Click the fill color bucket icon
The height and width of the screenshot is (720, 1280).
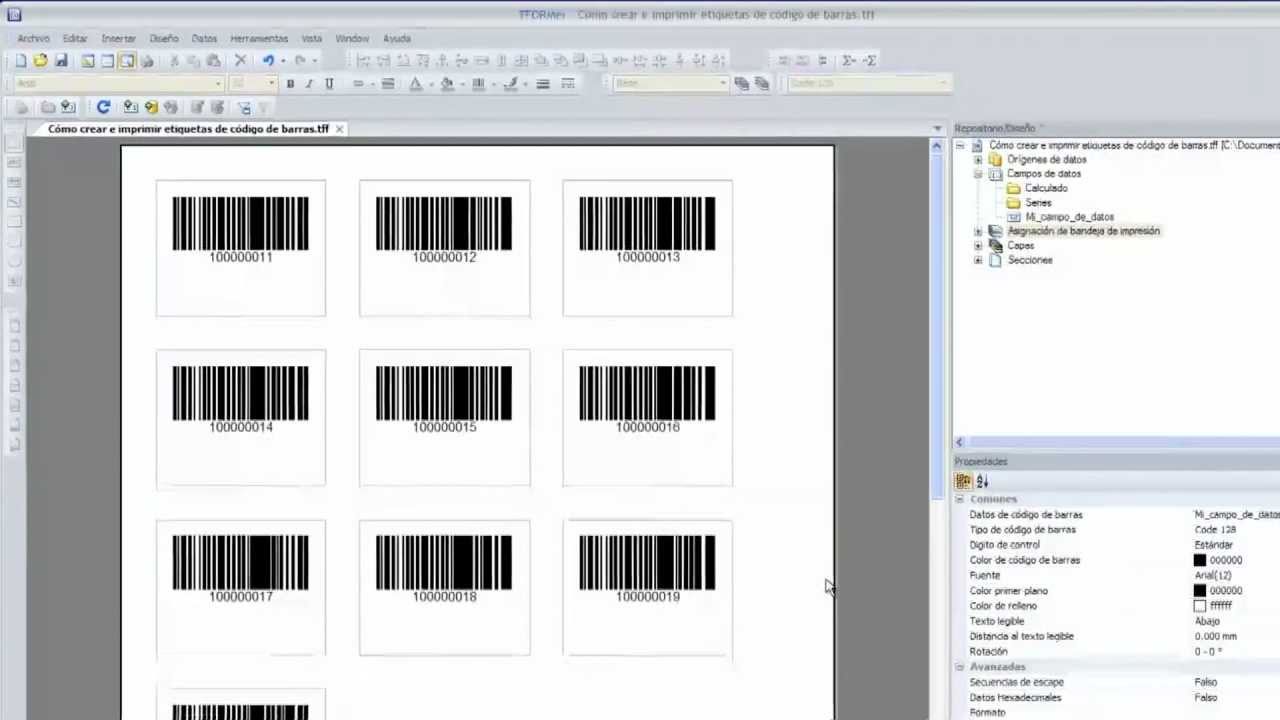coord(447,84)
